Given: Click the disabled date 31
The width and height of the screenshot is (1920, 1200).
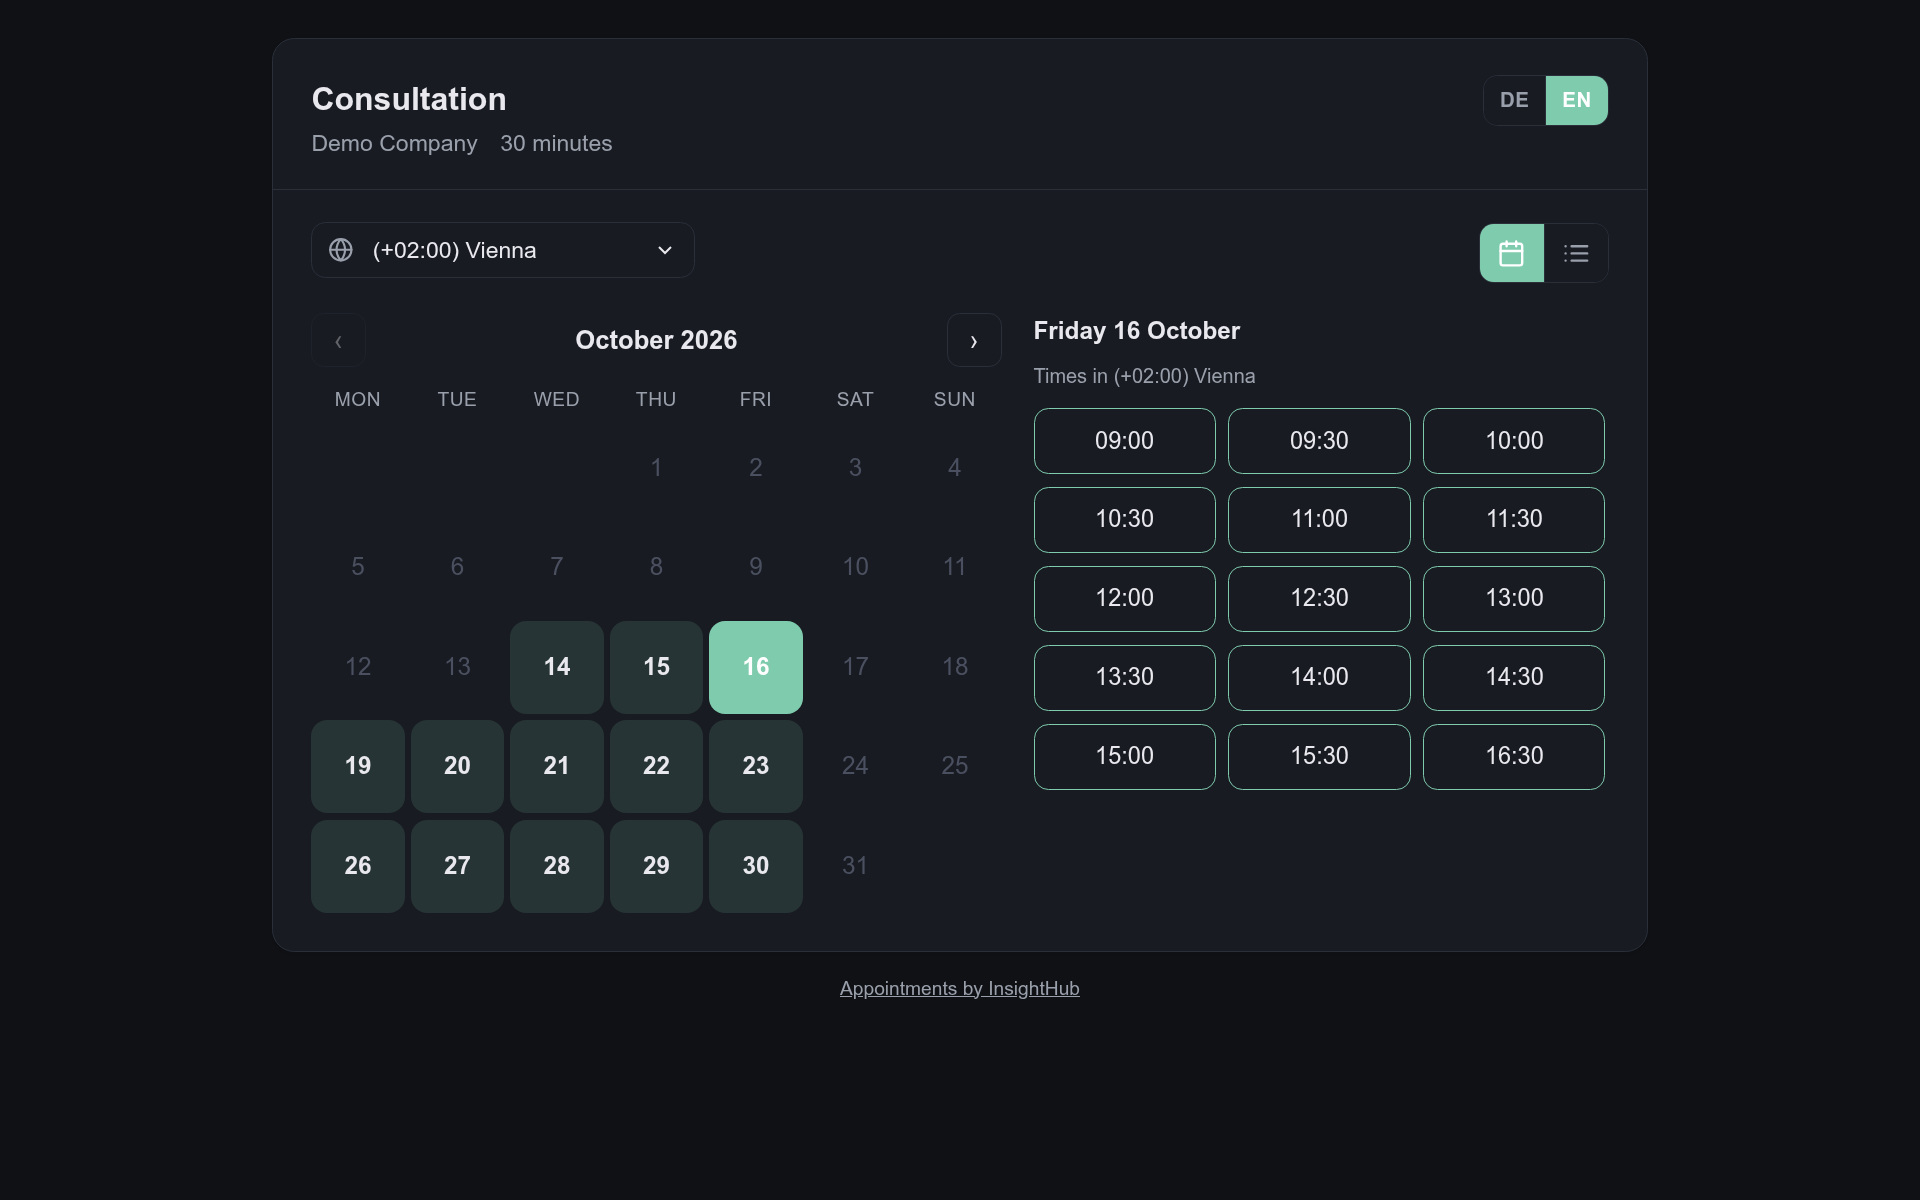Looking at the screenshot, I should click(855, 866).
